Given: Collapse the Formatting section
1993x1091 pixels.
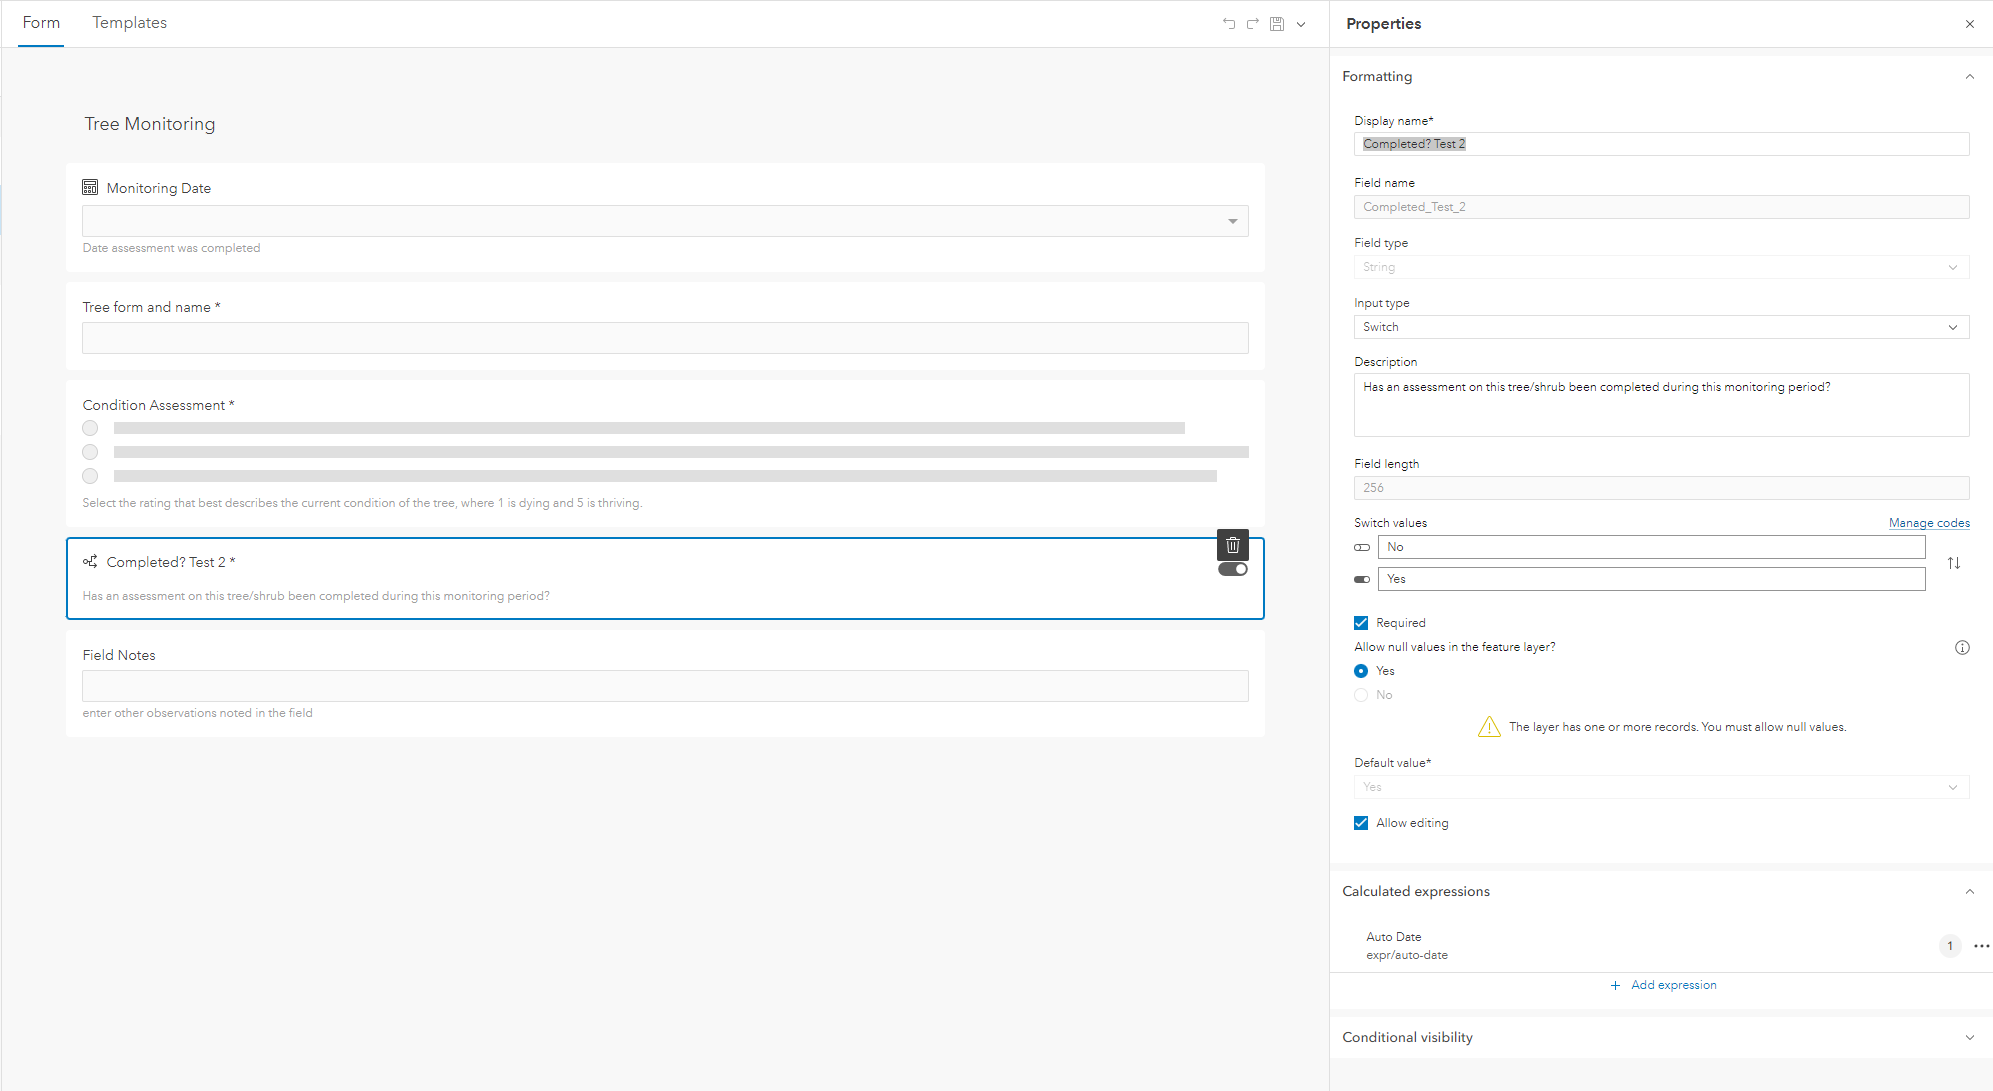Looking at the screenshot, I should point(1968,77).
